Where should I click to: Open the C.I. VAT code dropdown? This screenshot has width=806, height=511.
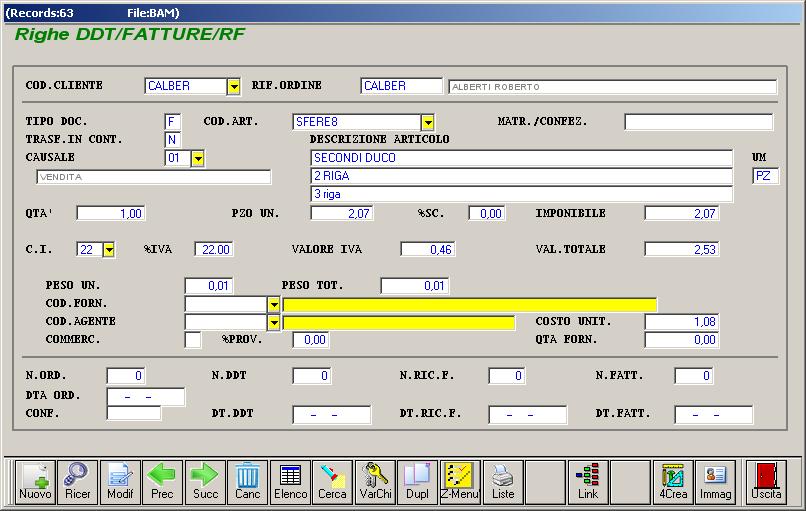pos(108,250)
